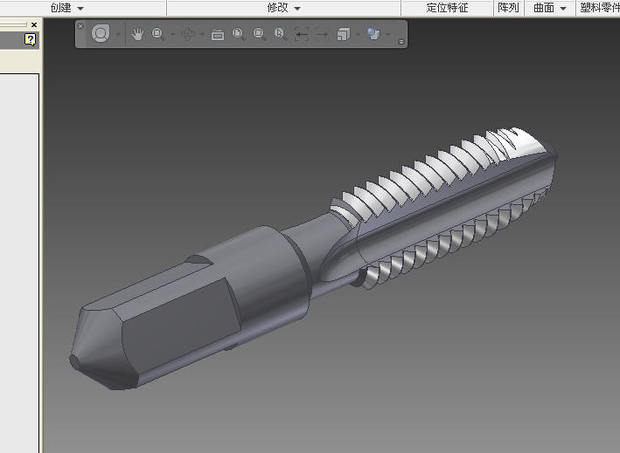Image resolution: width=620 pixels, height=453 pixels.
Task: Click the fourth magnifier zoom icon
Action: point(238,34)
